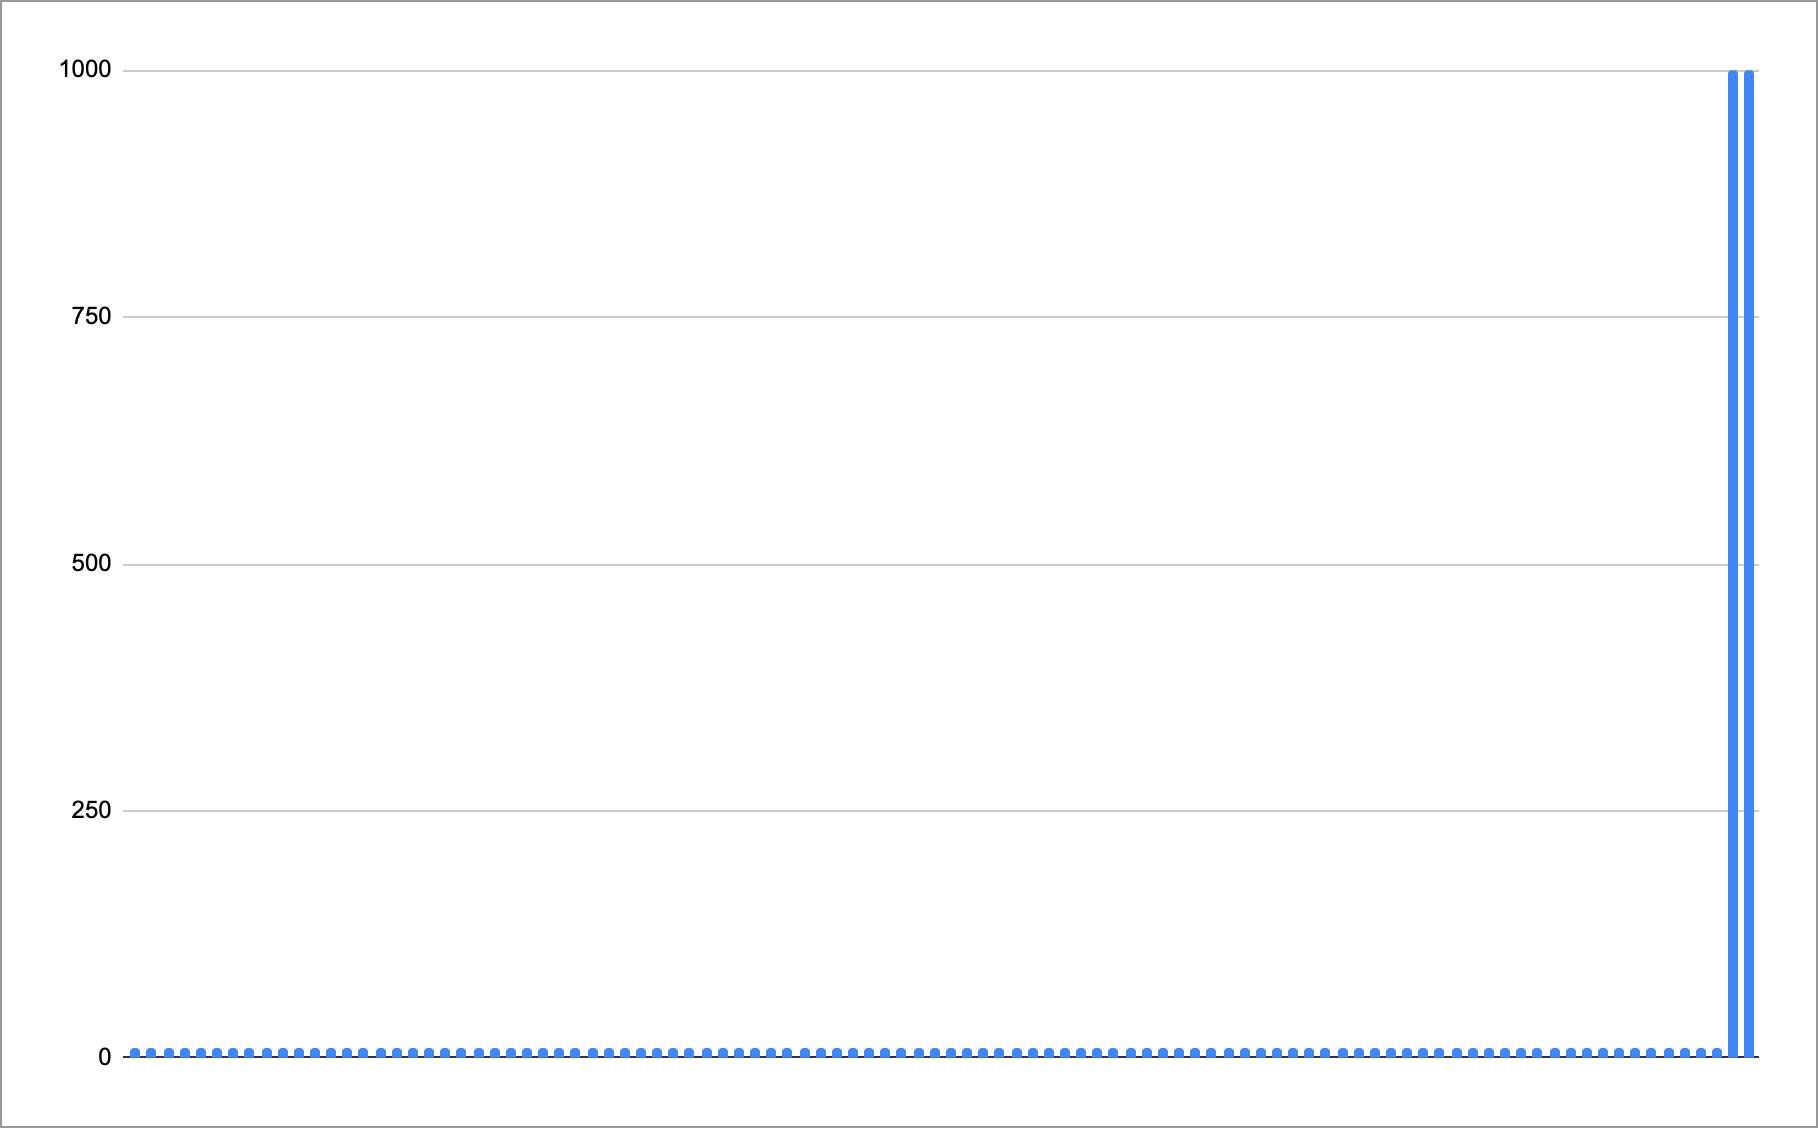The height and width of the screenshot is (1128, 1818).
Task: Click the rightmost tall blue bar
Action: tap(1749, 560)
